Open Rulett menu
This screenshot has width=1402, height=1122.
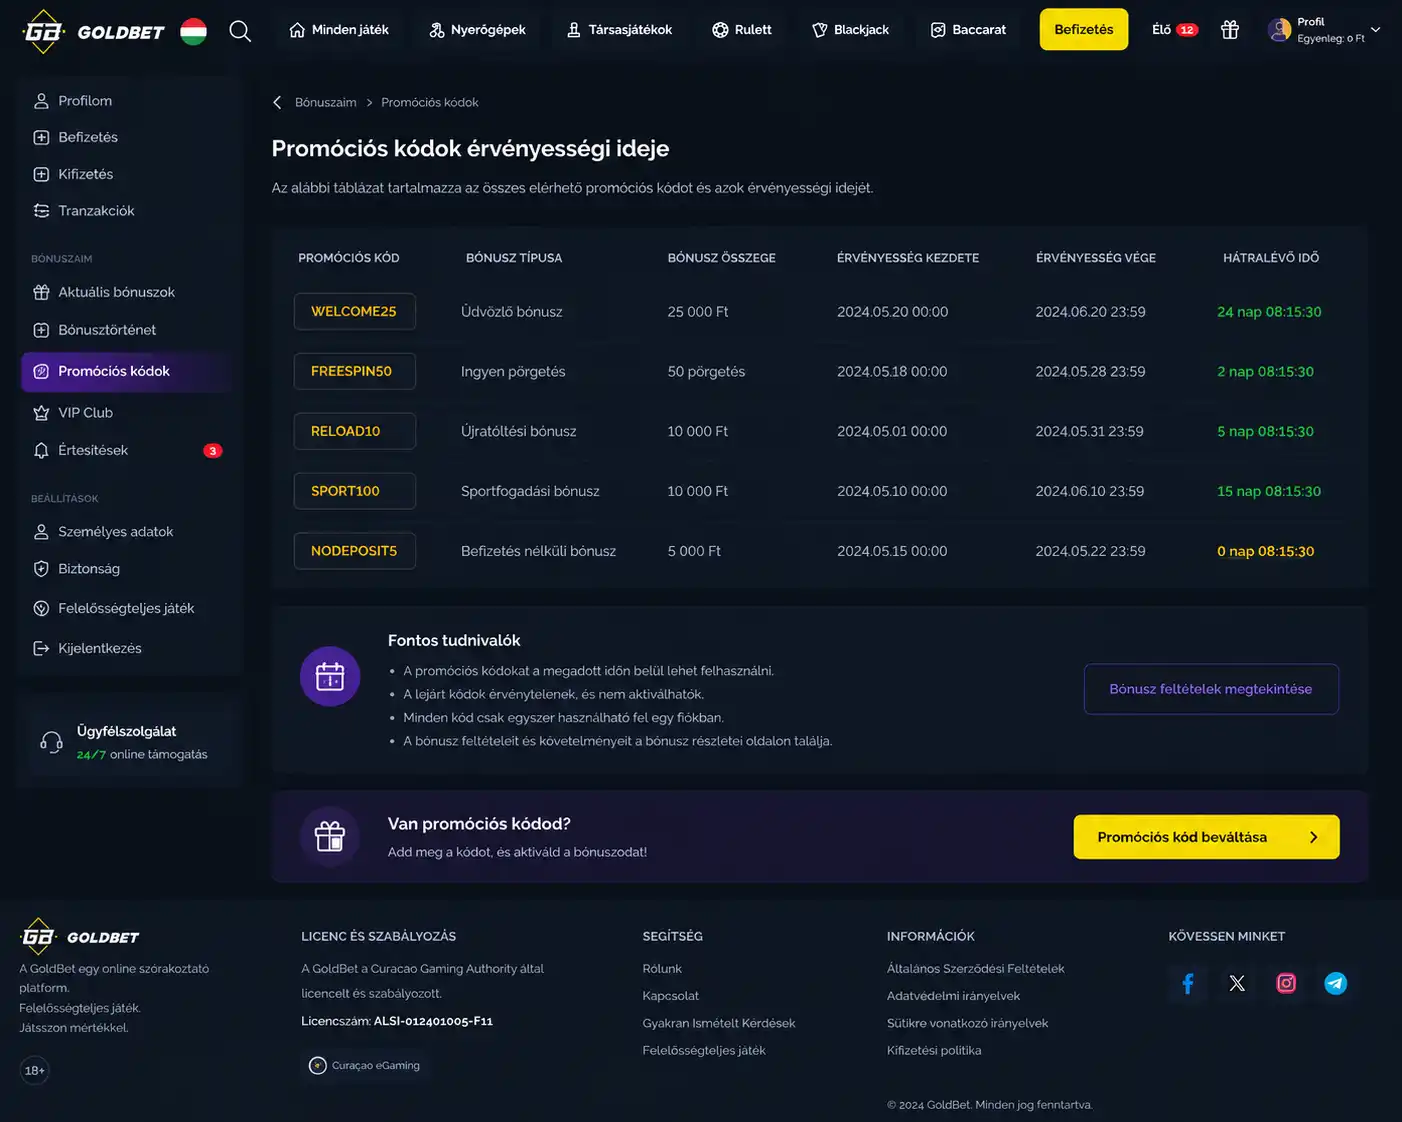(x=742, y=30)
